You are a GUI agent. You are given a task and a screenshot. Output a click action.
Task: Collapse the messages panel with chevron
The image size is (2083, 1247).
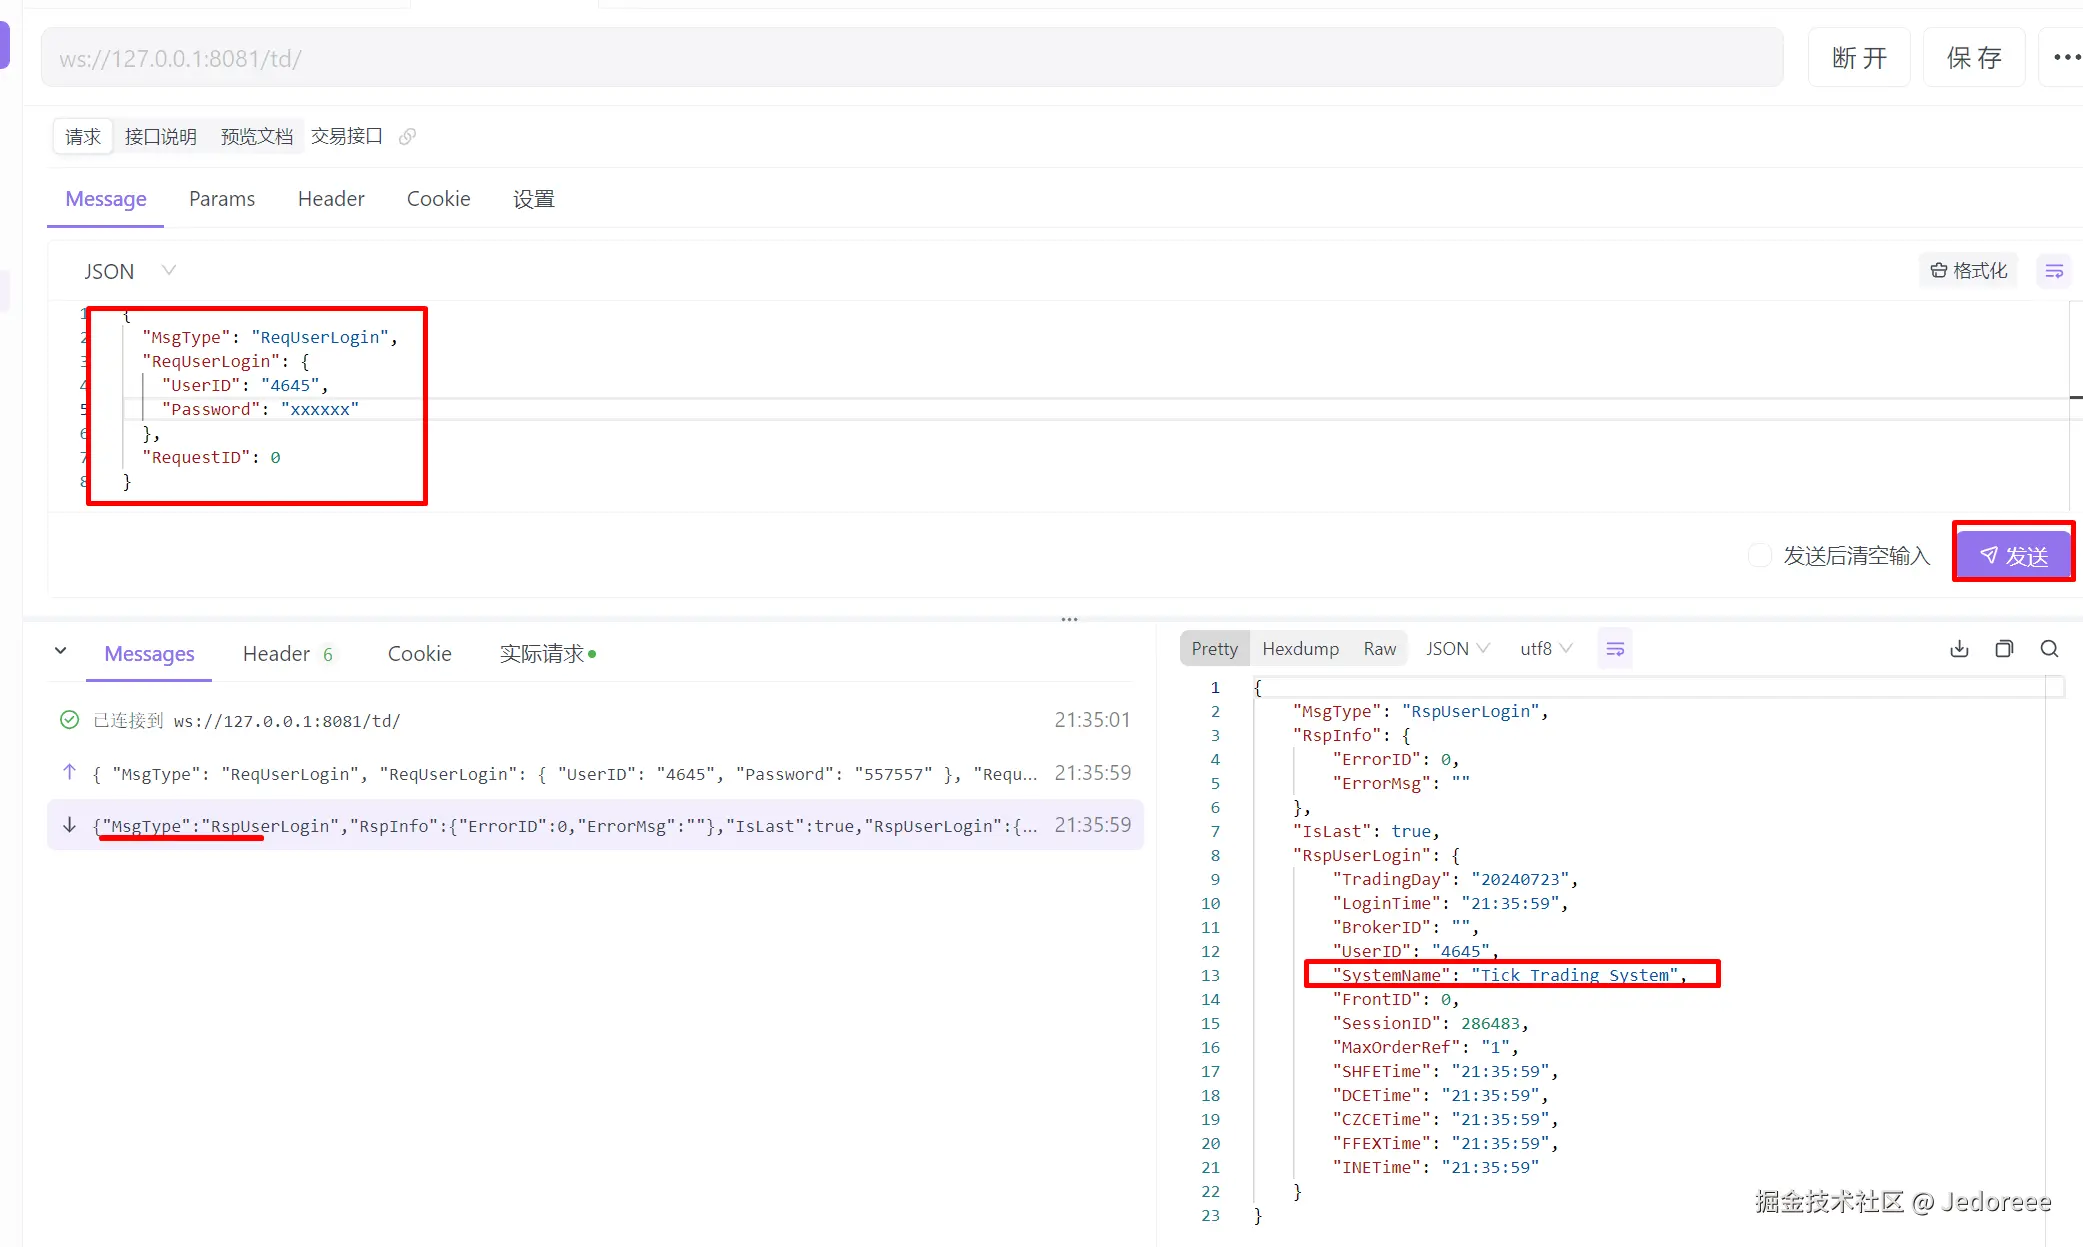pos(61,651)
